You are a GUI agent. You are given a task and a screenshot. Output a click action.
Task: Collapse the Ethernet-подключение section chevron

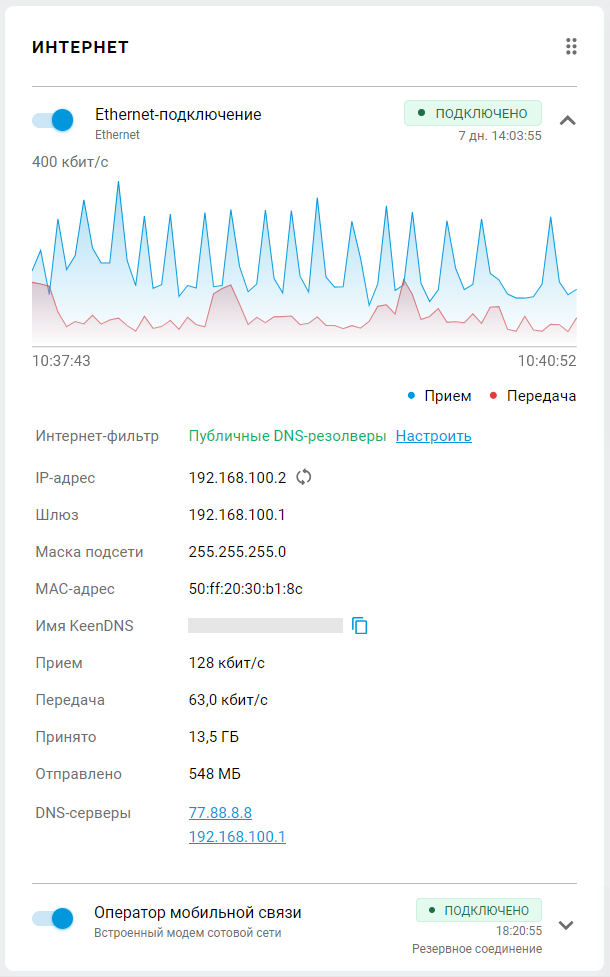click(567, 120)
